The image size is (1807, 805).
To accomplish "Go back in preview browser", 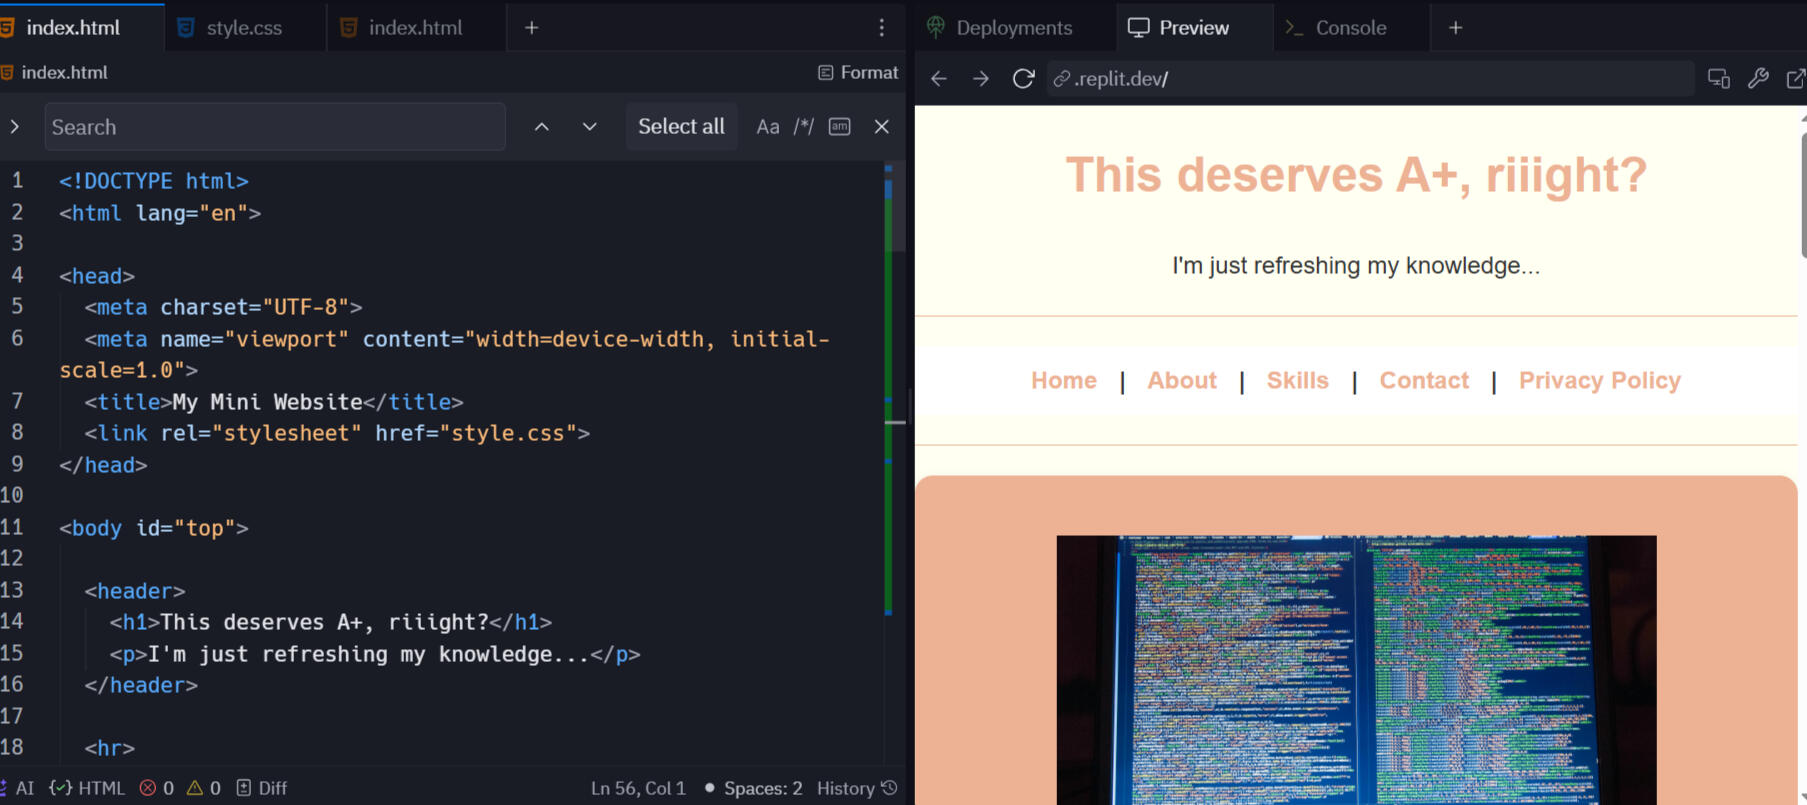I will tap(938, 79).
